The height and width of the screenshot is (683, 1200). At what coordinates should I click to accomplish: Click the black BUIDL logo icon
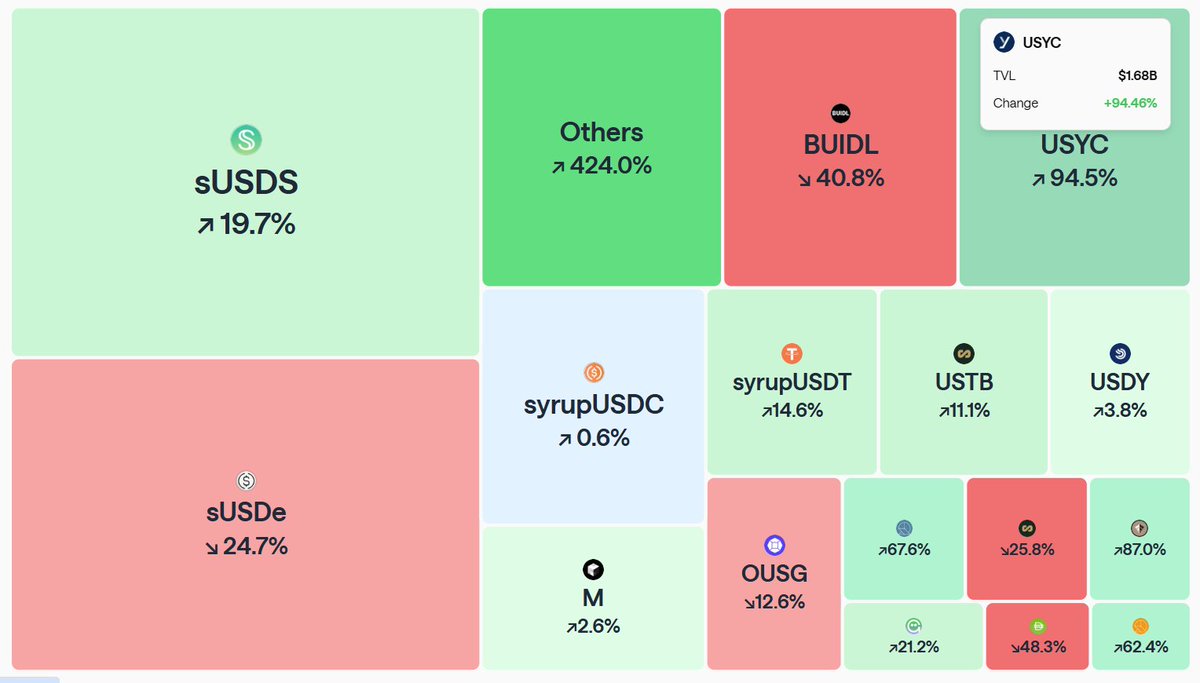(840, 113)
